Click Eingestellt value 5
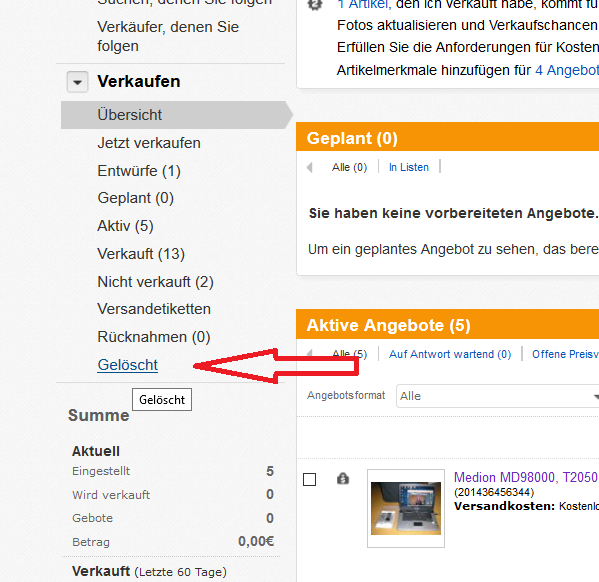Viewport: 599px width, 582px height. 270,471
